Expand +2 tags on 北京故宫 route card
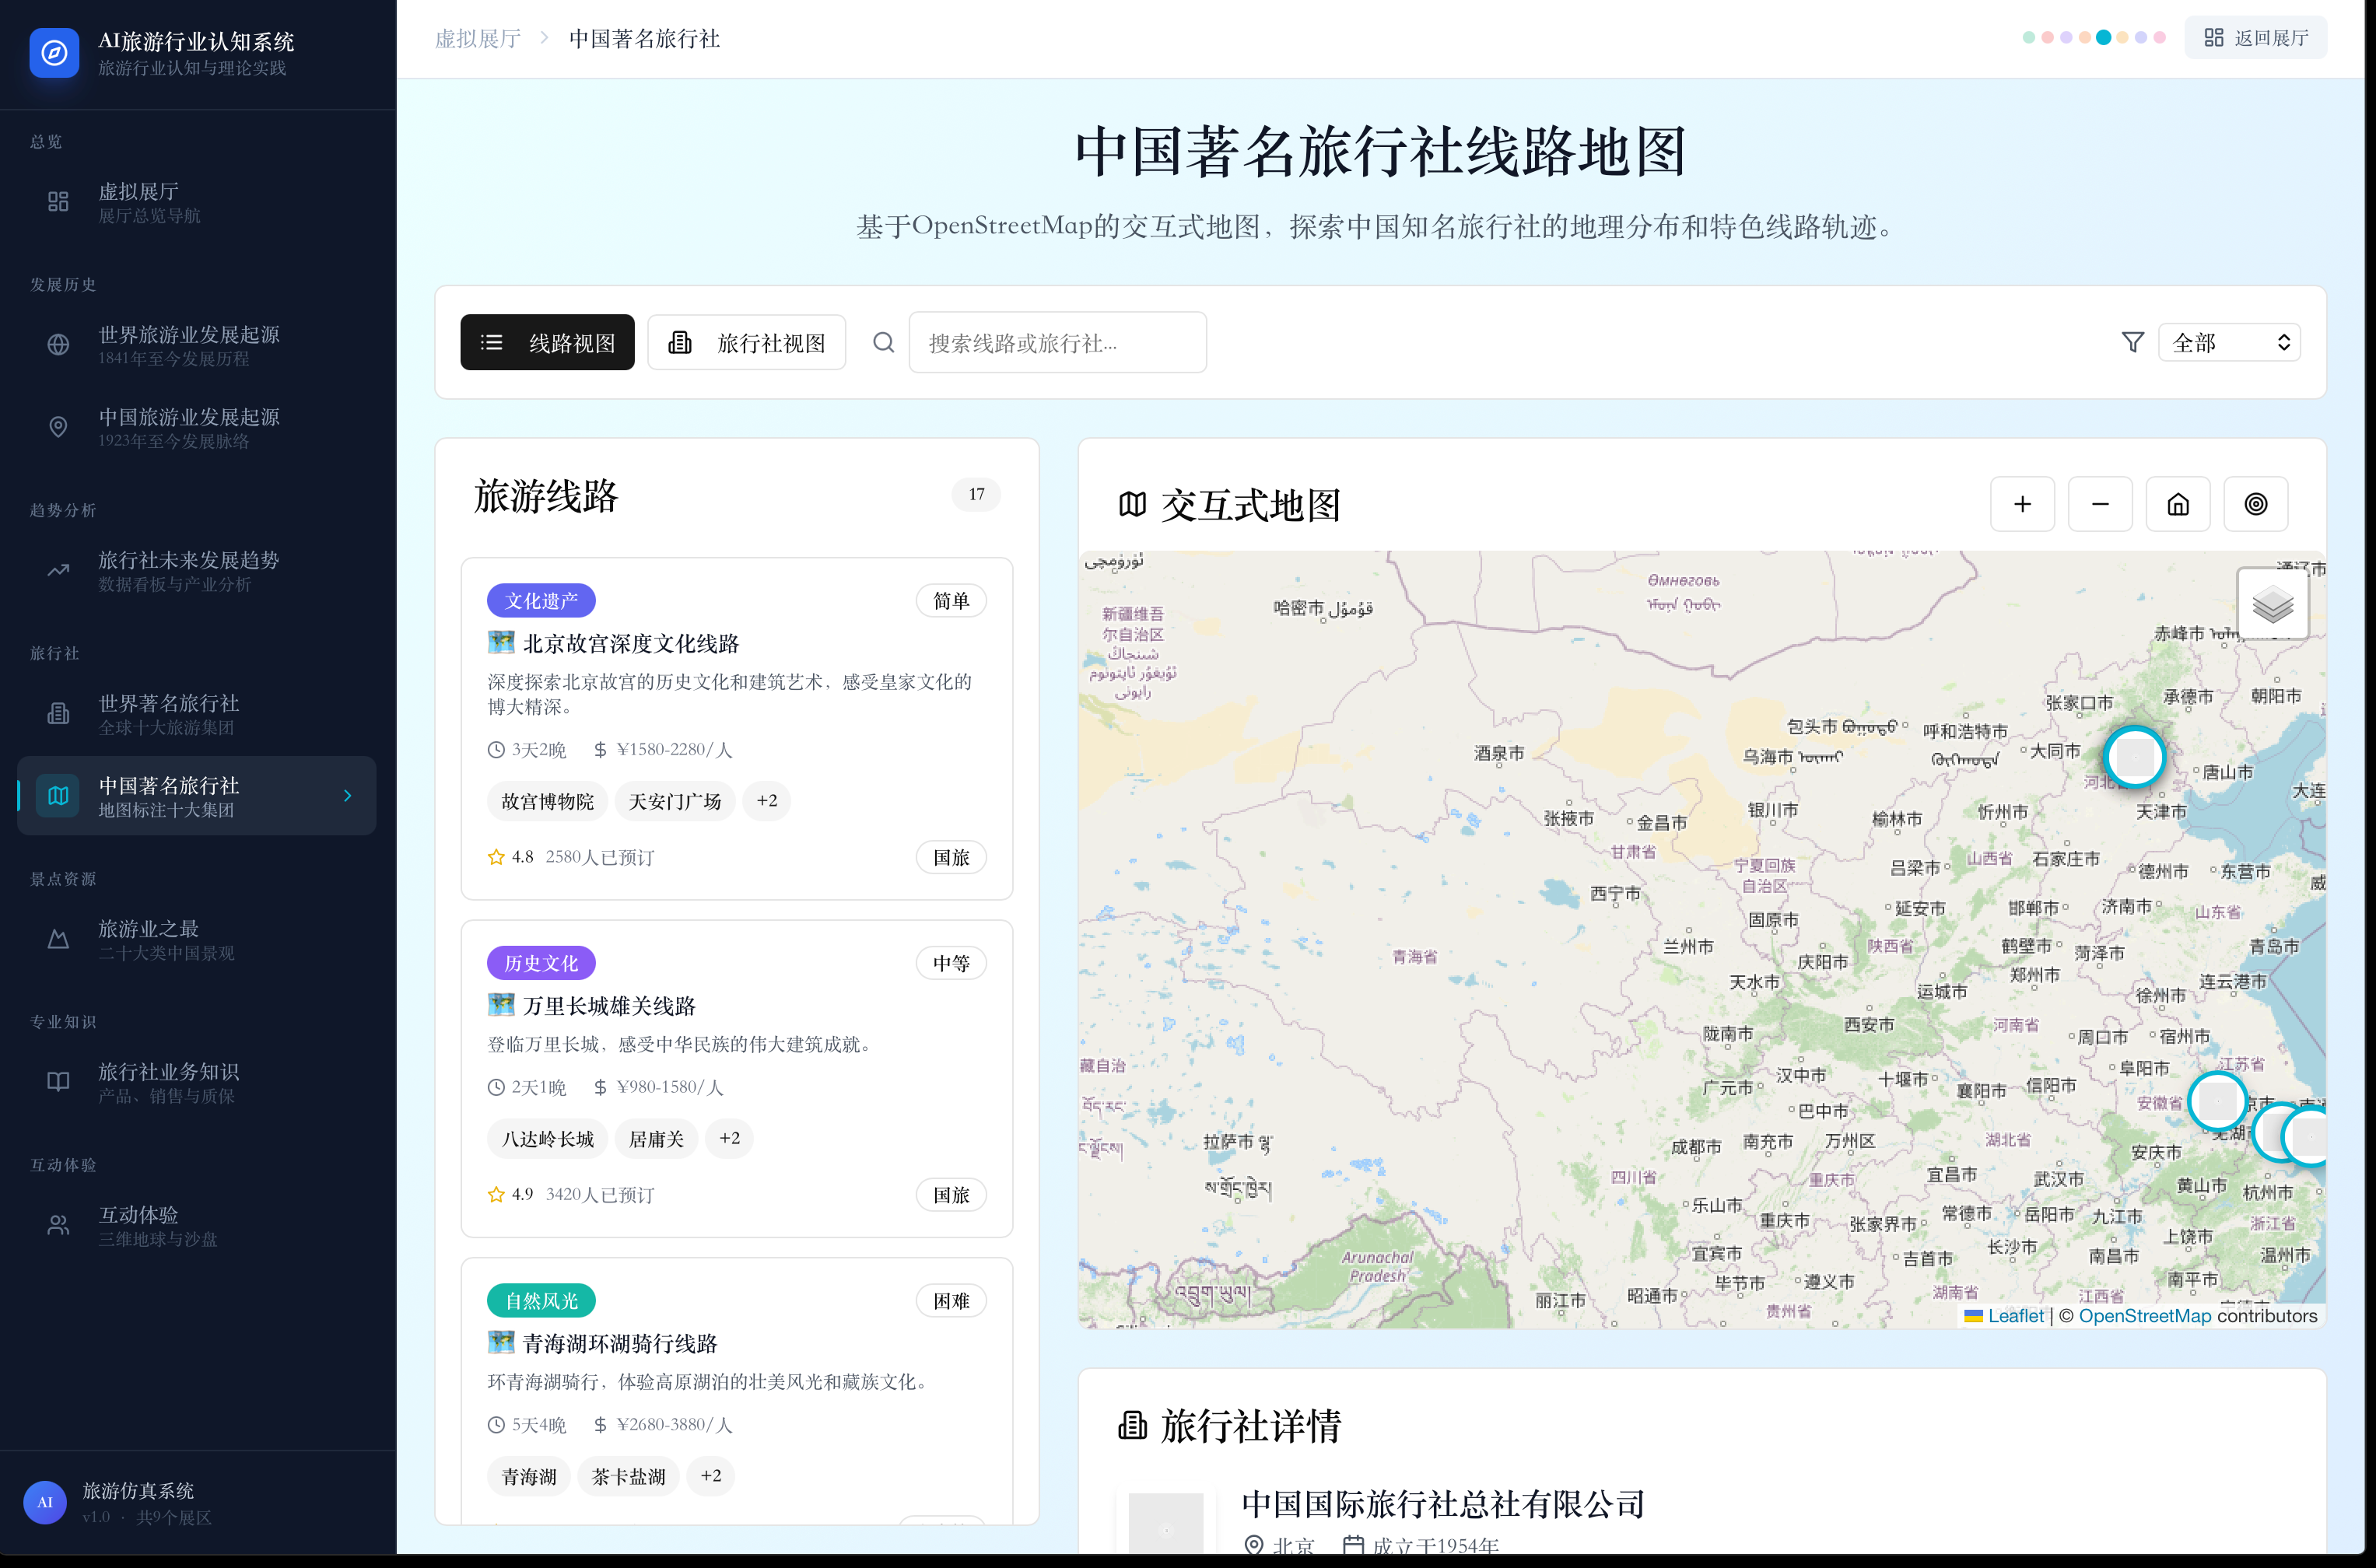 [766, 801]
